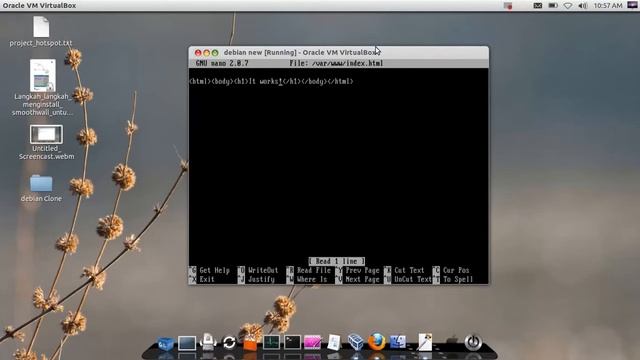The height and width of the screenshot is (360, 640).
Task: Click the 10:57 AM clock
Action: point(608,6)
